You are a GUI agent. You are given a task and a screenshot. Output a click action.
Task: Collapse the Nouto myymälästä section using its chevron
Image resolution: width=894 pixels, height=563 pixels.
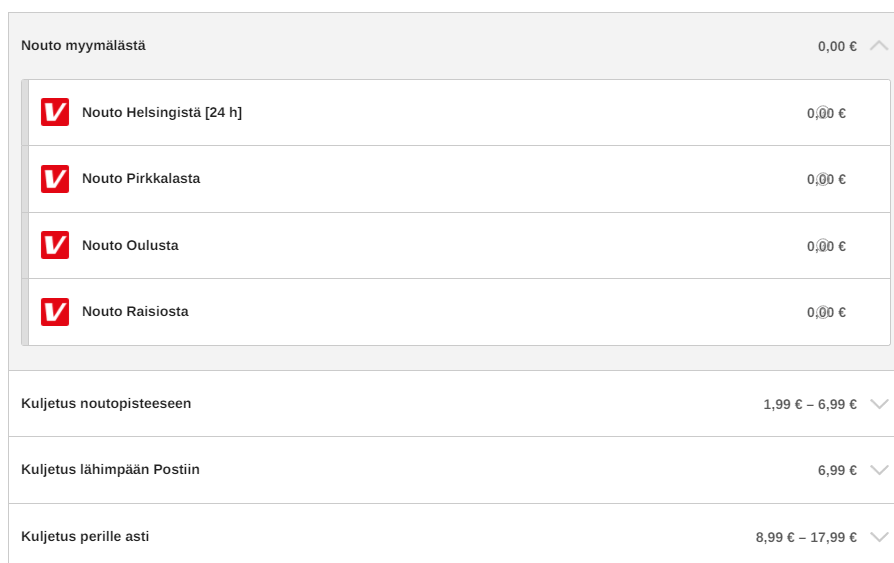point(879,46)
